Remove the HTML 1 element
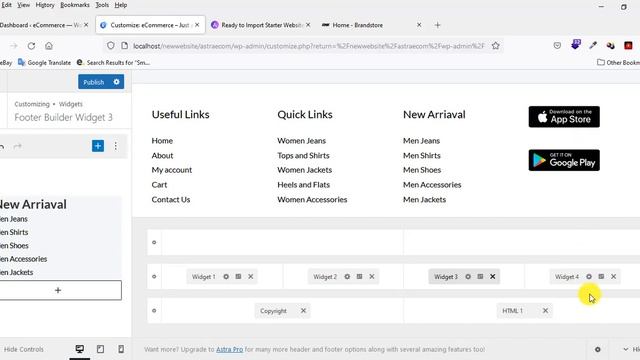This screenshot has height=360, width=640. coord(545,311)
